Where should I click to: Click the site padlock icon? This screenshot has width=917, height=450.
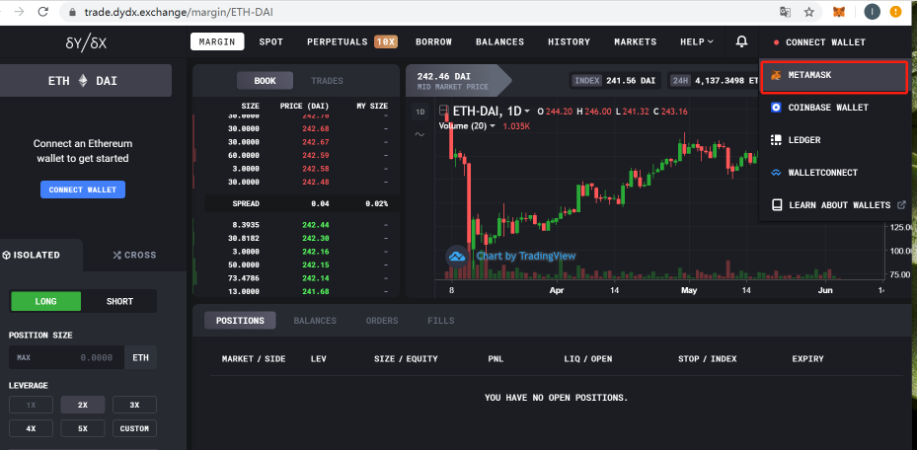[73, 12]
